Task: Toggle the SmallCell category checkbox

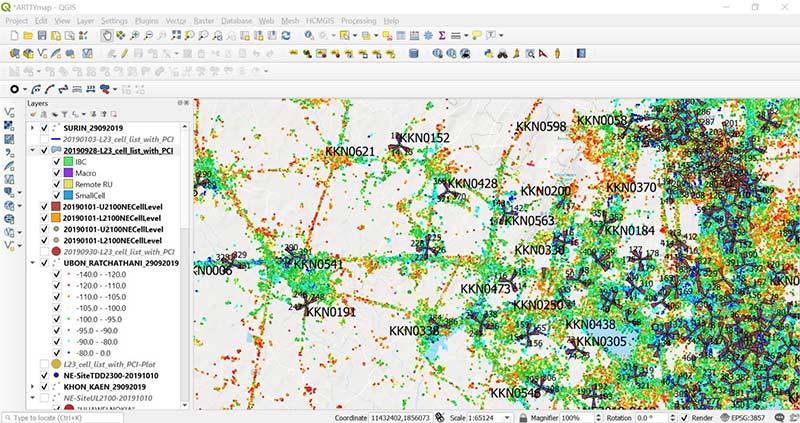Action: [x=57, y=195]
